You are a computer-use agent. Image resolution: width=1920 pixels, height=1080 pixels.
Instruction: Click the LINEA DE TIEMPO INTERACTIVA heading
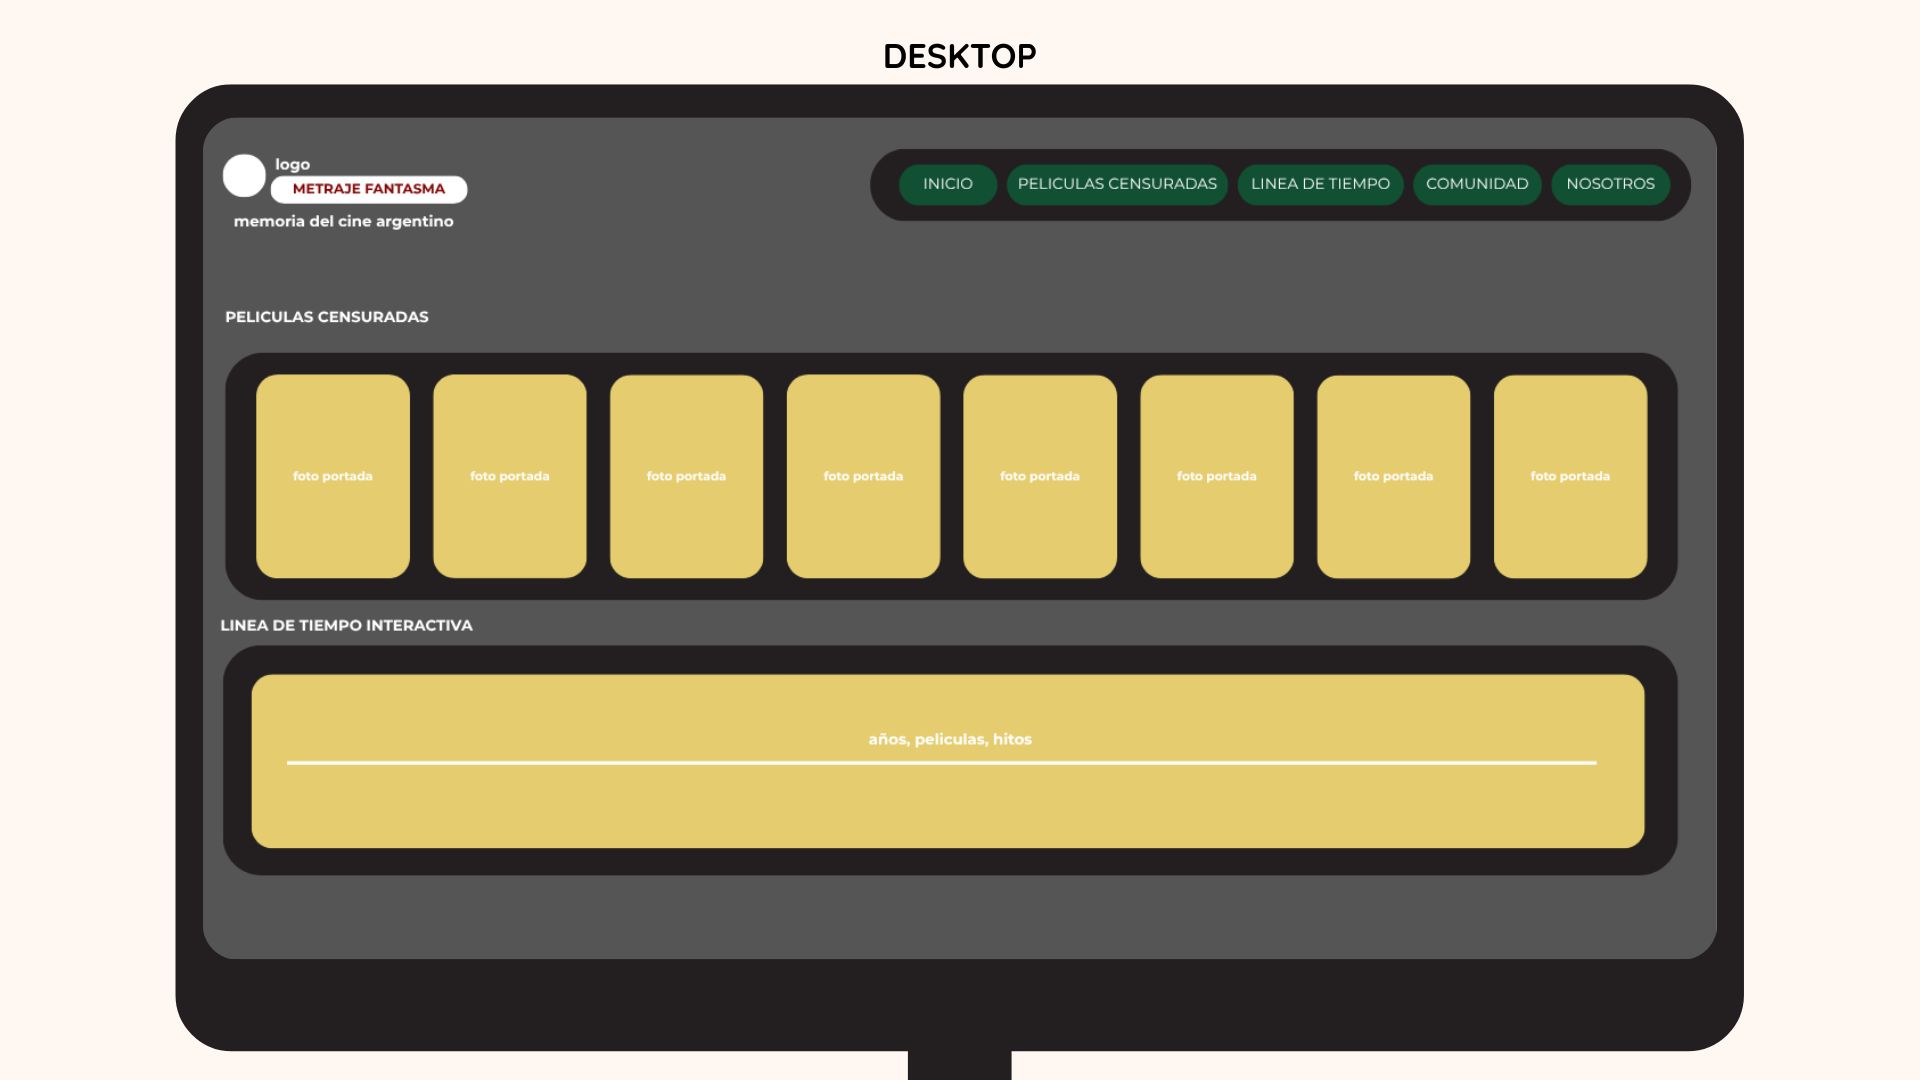pos(346,626)
